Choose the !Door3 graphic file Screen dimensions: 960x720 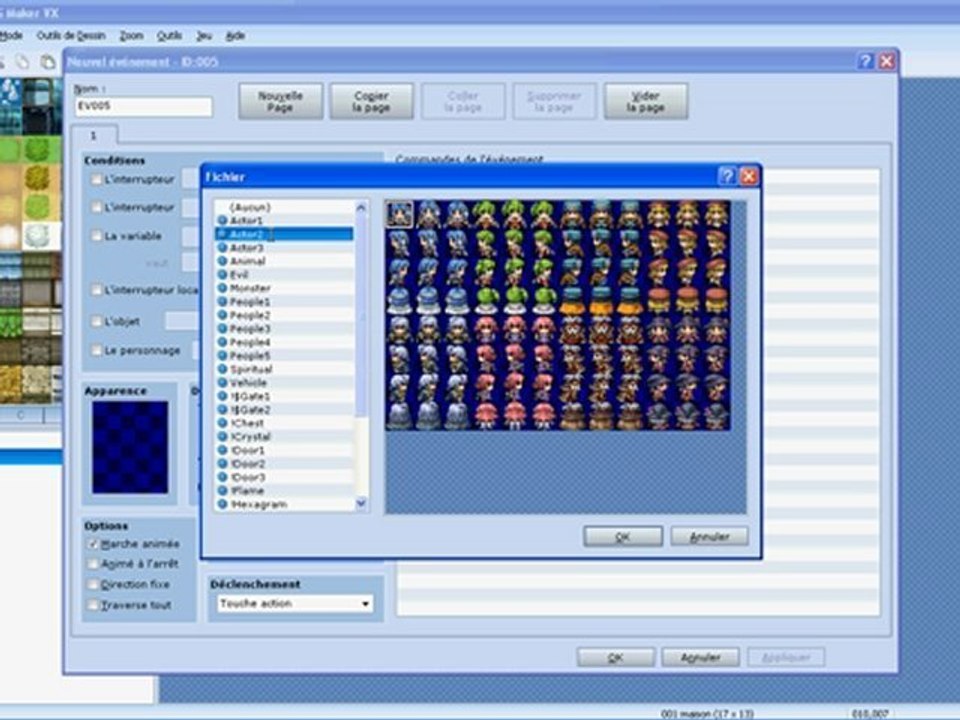click(x=284, y=476)
